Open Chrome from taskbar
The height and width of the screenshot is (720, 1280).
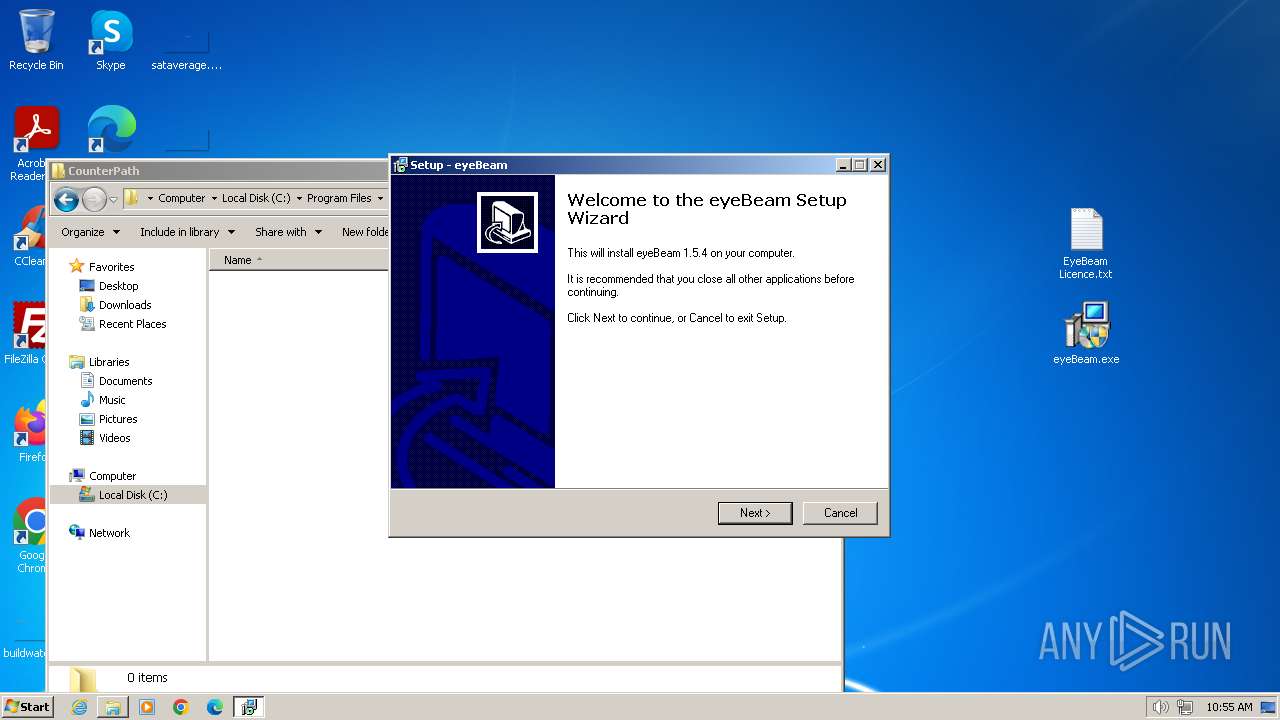[181, 707]
